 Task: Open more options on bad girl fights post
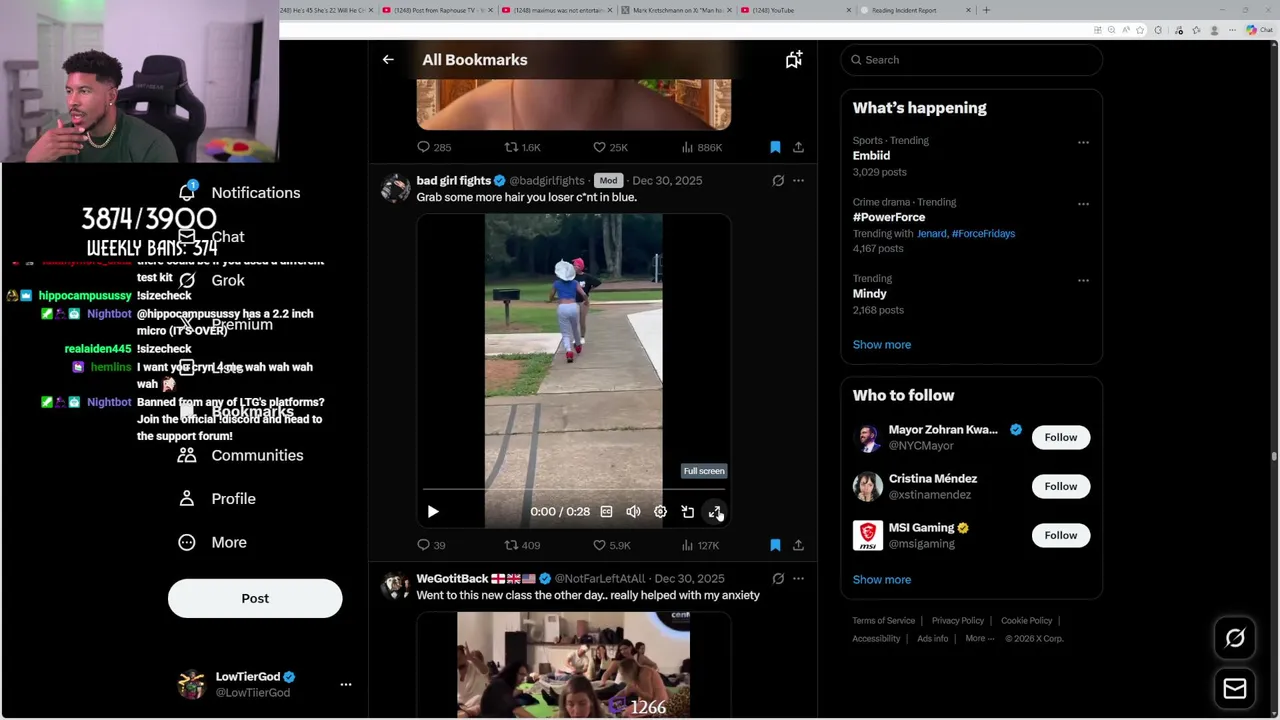(x=798, y=181)
